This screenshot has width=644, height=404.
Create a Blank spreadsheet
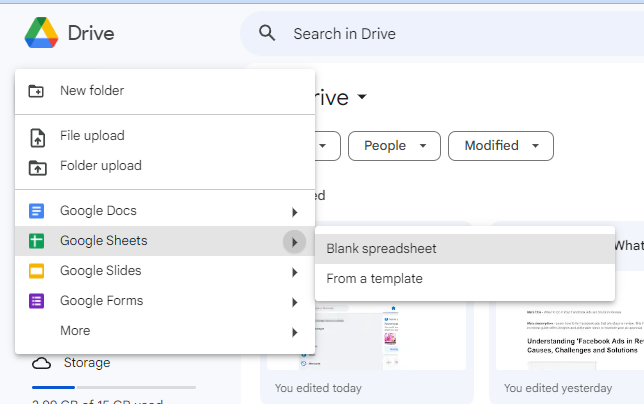coord(465,249)
